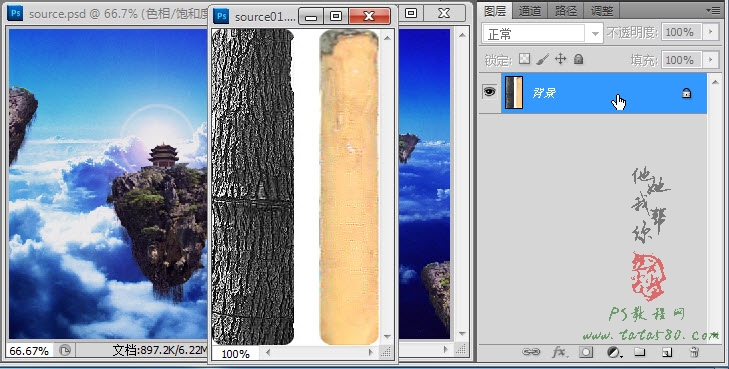This screenshot has width=729, height=369.
Task: Toggle lock transparent pixels
Action: point(524,59)
